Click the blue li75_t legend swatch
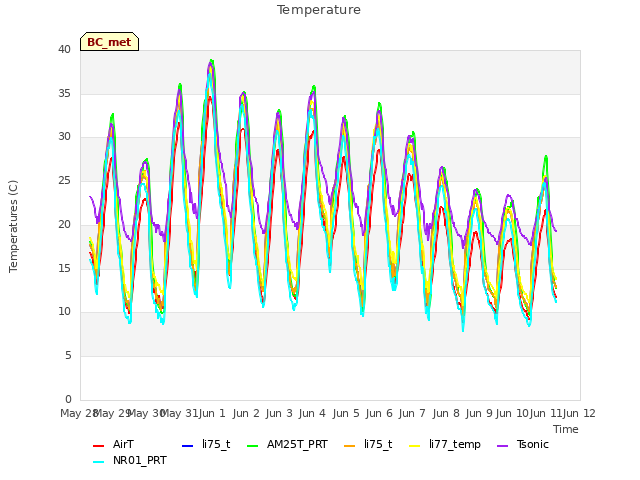The height and width of the screenshot is (480, 640). 187,446
